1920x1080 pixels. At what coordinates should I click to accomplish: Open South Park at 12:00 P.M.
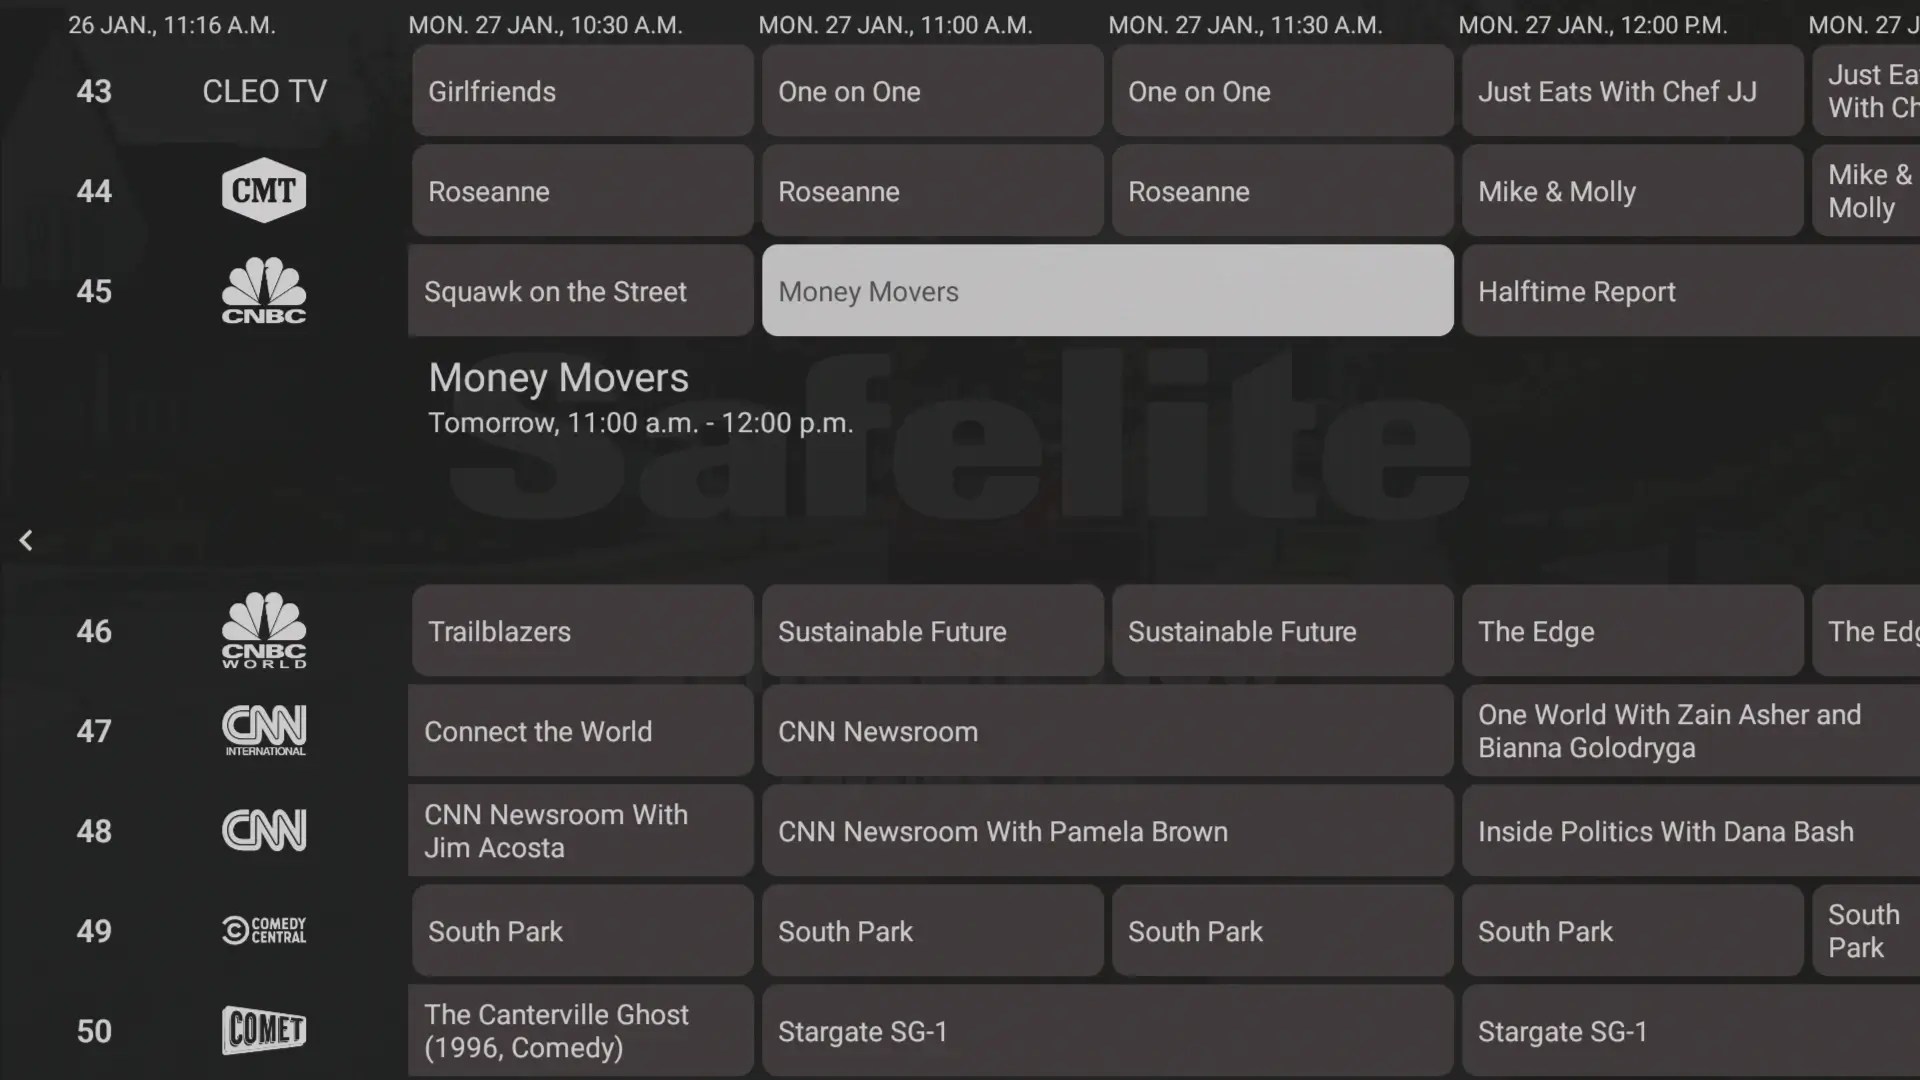pyautogui.click(x=1633, y=931)
